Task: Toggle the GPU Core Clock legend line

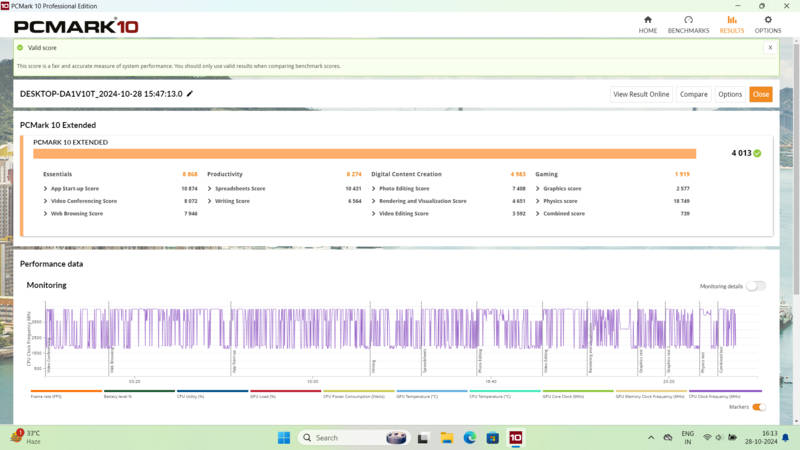Action: click(578, 393)
